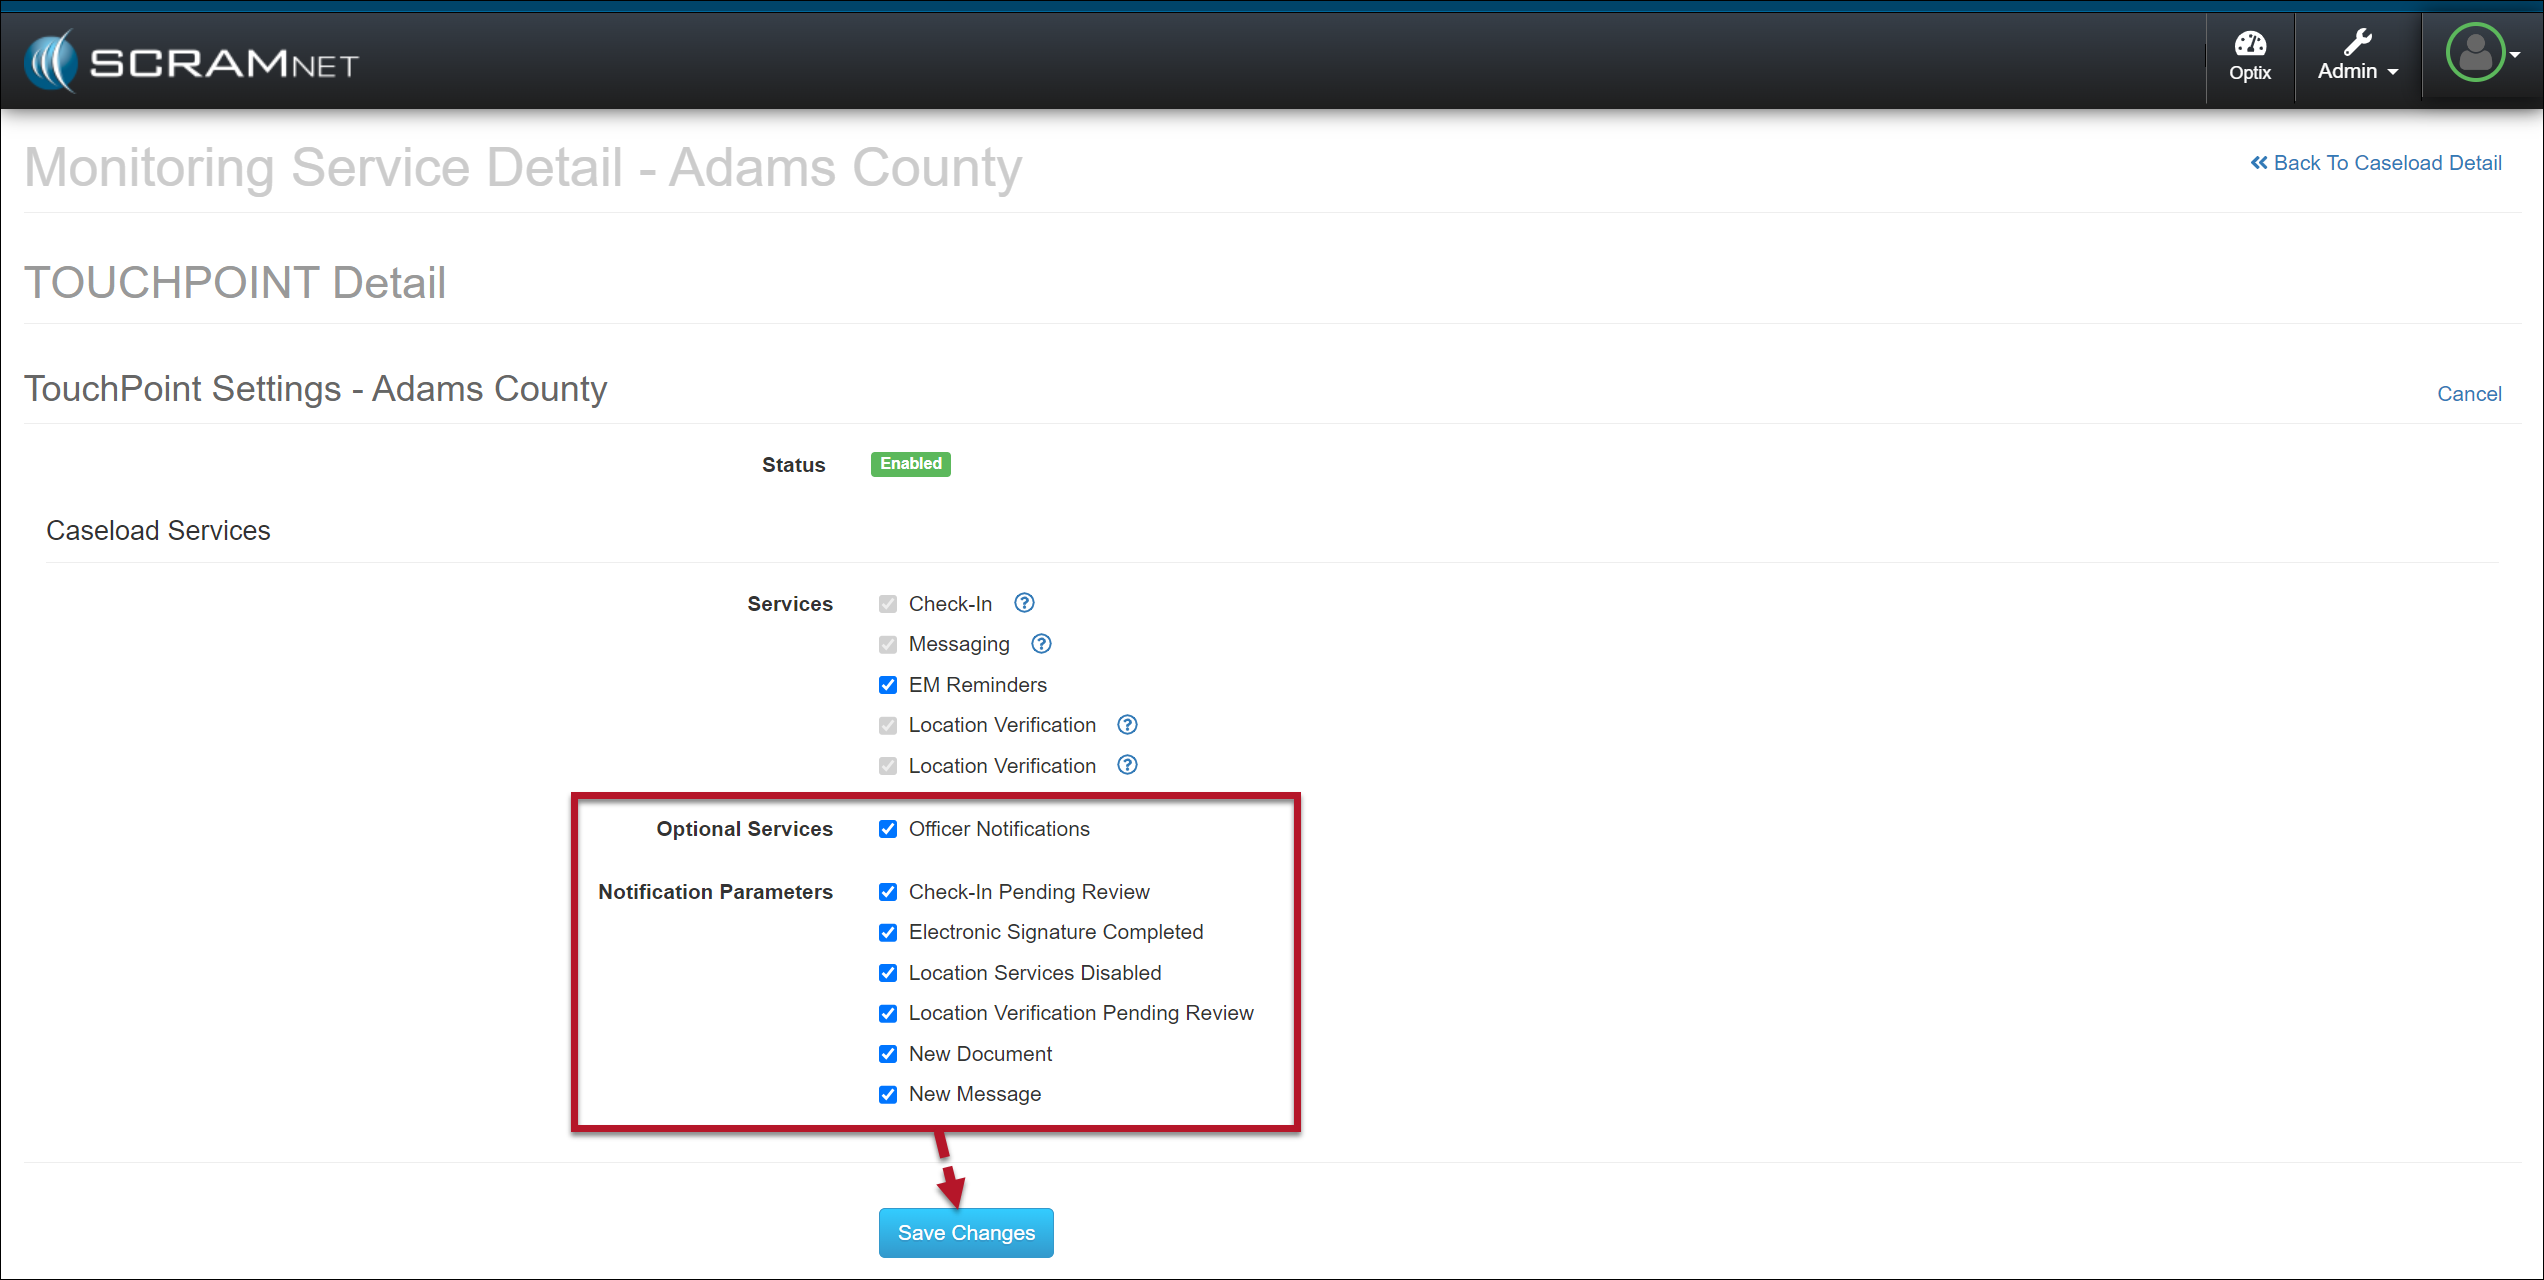Open the Optix dashboard icon
This screenshot has height=1280, width=2544.
click(x=2250, y=45)
